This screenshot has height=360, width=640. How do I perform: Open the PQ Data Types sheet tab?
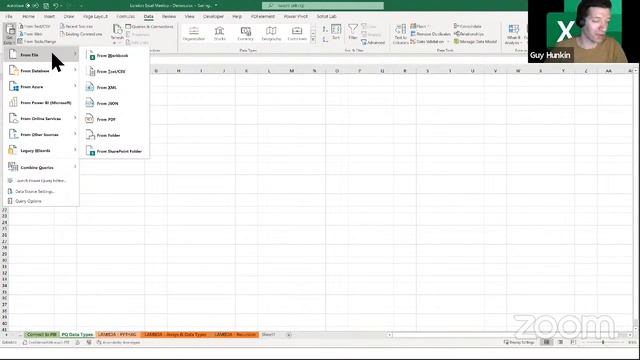[77, 335]
